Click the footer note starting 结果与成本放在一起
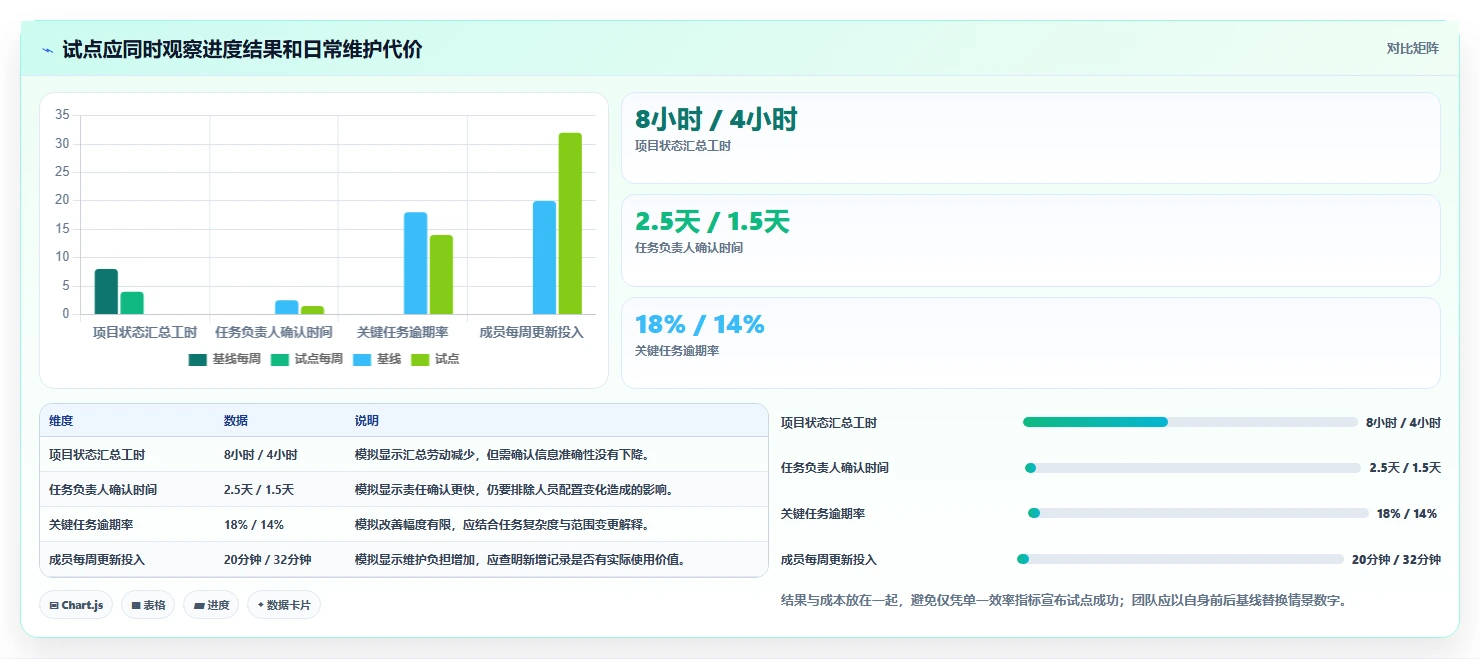This screenshot has height=659, width=1480. (x=1064, y=601)
